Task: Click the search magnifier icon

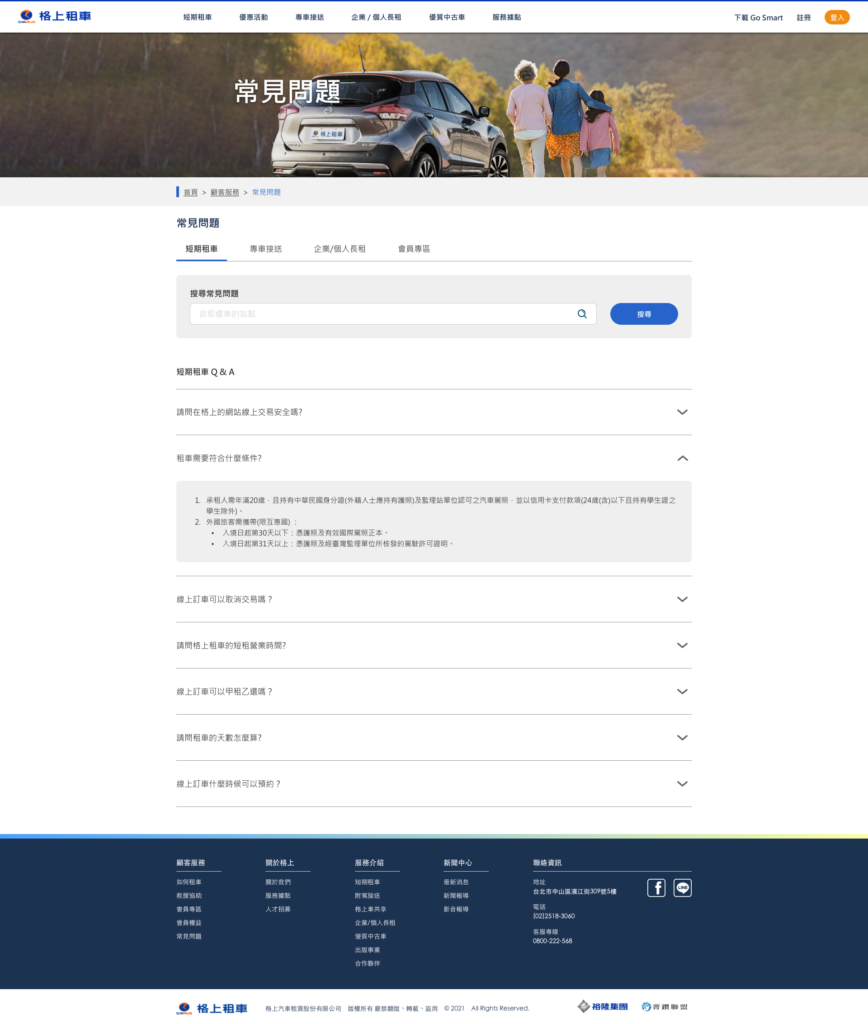Action: point(582,314)
